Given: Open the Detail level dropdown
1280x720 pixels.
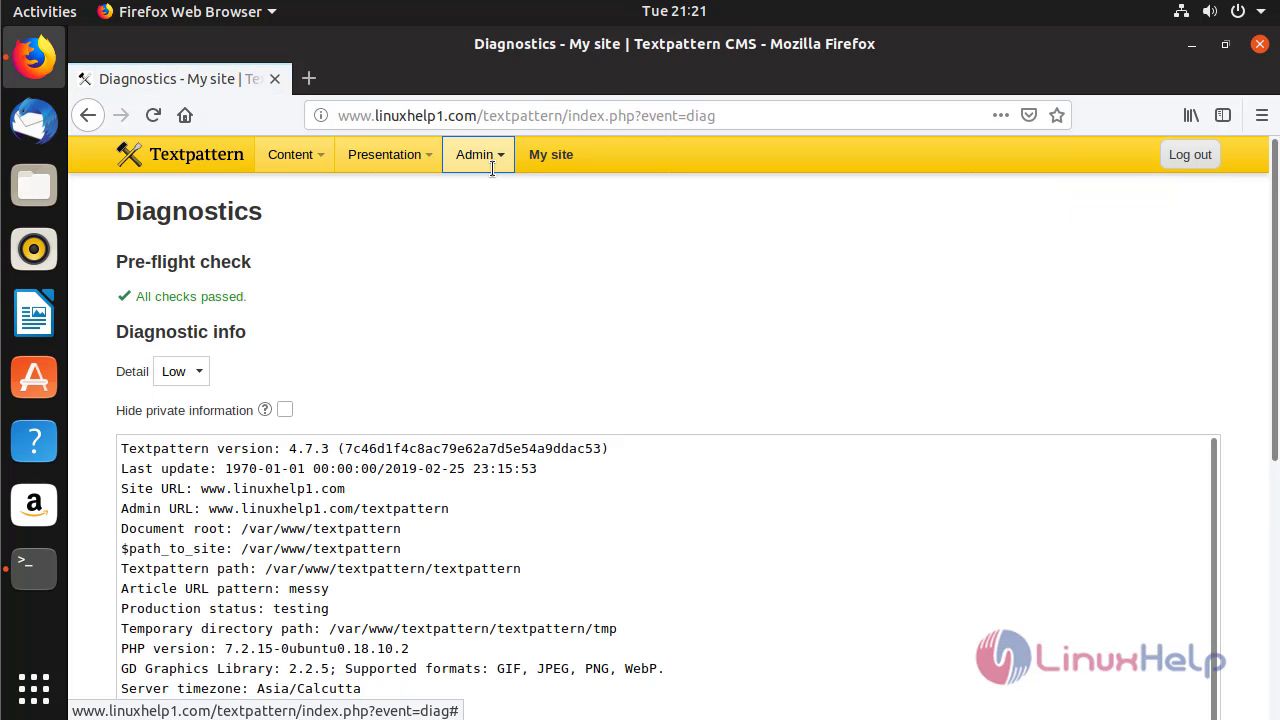Looking at the screenshot, I should click(x=181, y=371).
